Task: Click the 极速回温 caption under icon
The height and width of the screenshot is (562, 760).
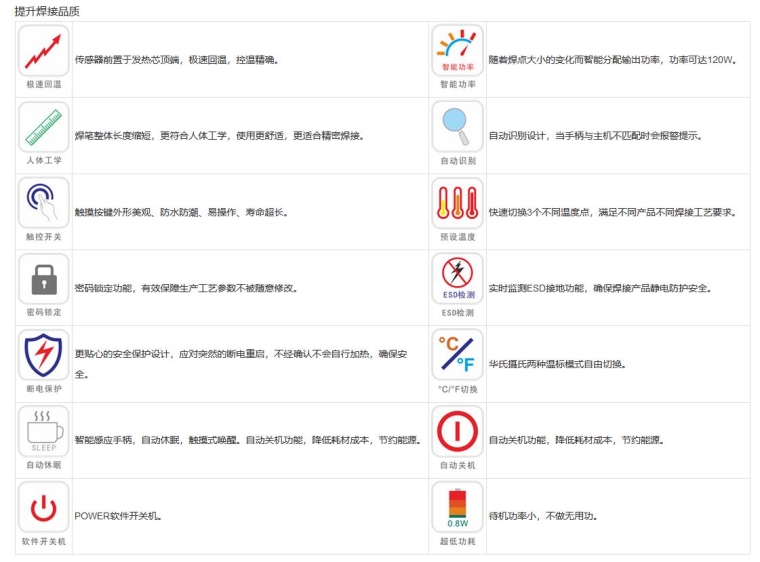Action: 44,84
